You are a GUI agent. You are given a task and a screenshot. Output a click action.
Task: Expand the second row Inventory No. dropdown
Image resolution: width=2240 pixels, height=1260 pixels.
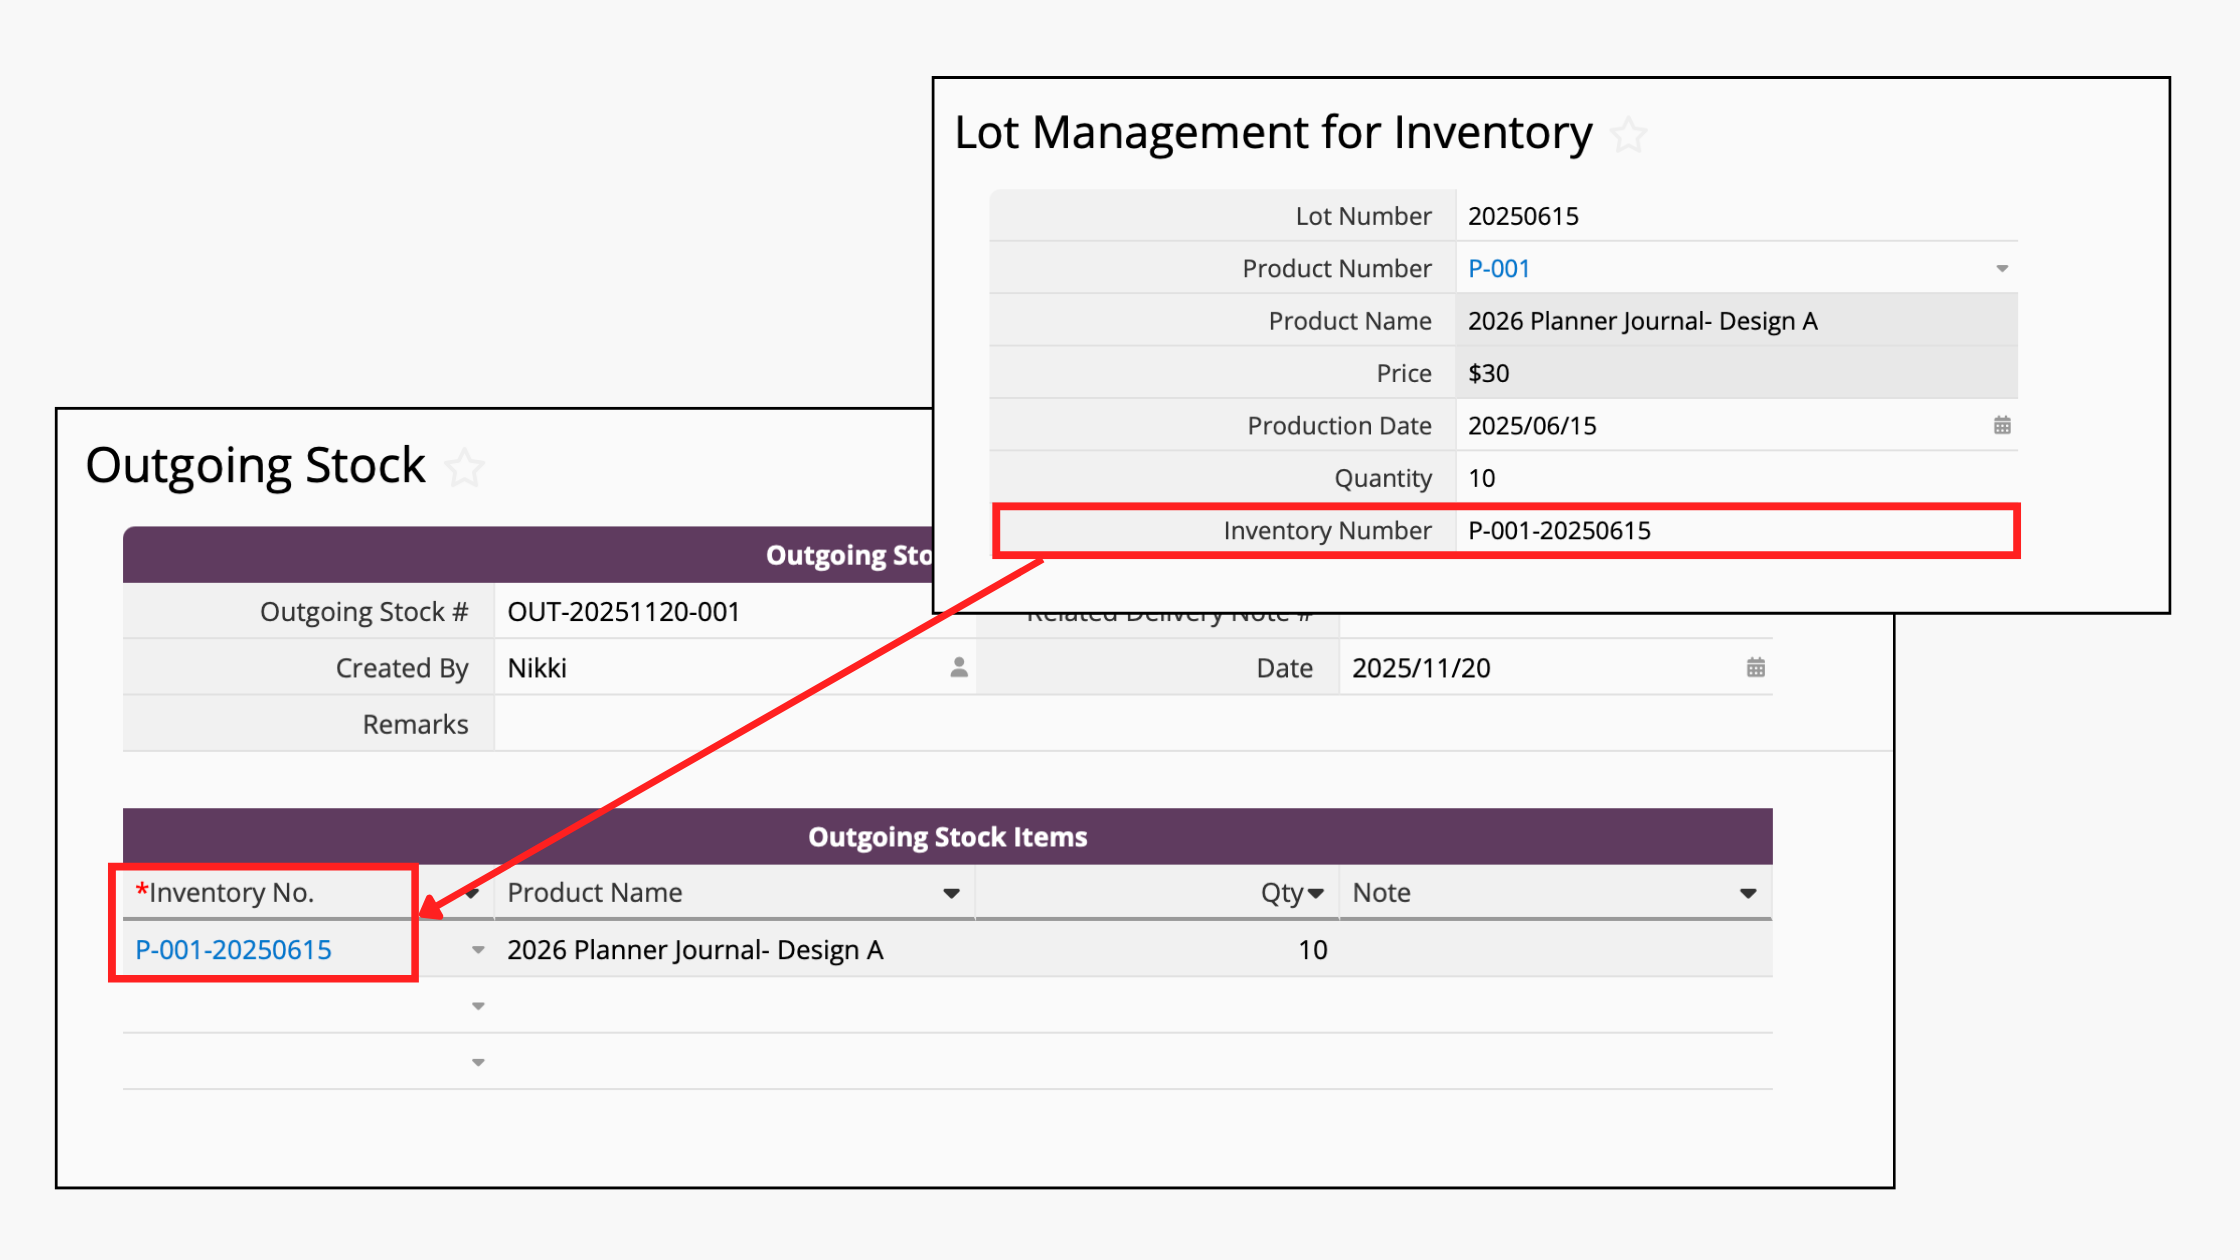[478, 1006]
